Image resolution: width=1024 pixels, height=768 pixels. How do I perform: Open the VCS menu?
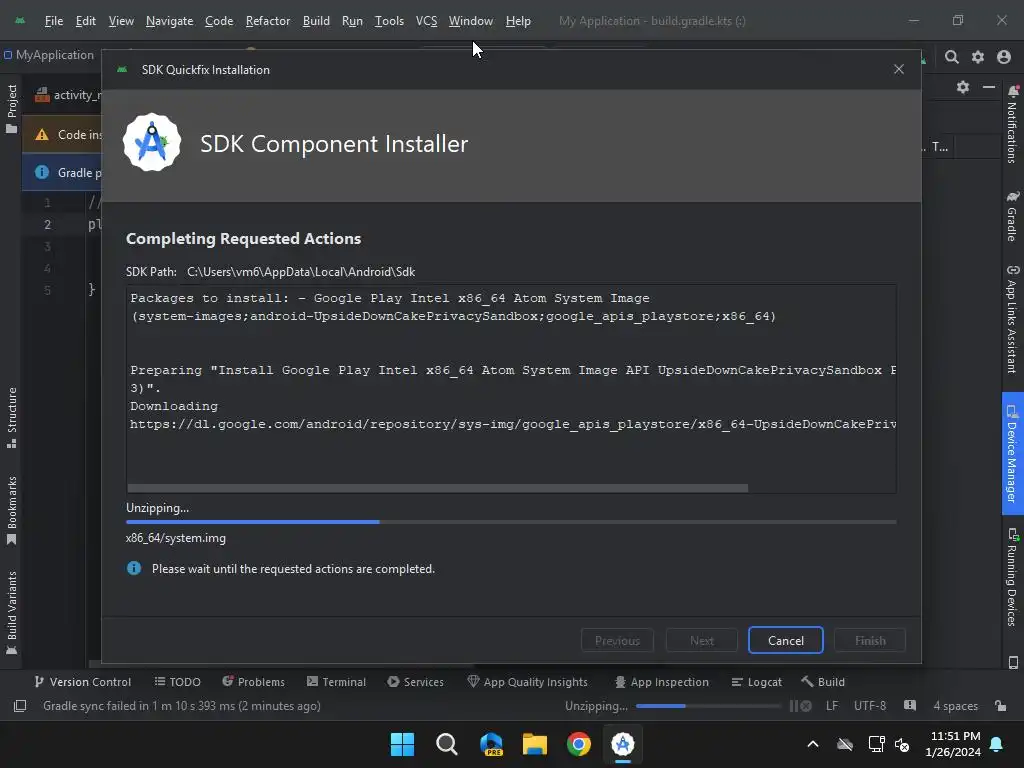point(426,21)
